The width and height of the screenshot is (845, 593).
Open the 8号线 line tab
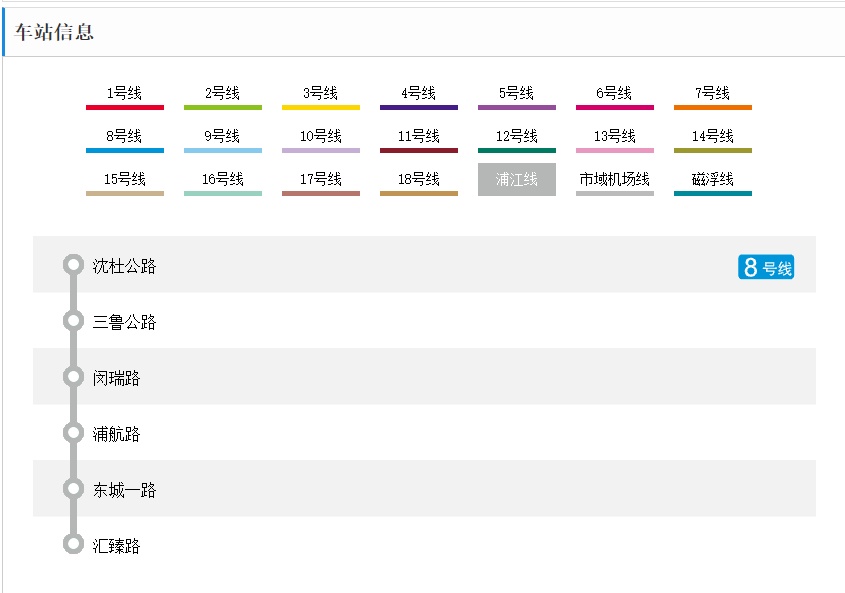tap(124, 137)
